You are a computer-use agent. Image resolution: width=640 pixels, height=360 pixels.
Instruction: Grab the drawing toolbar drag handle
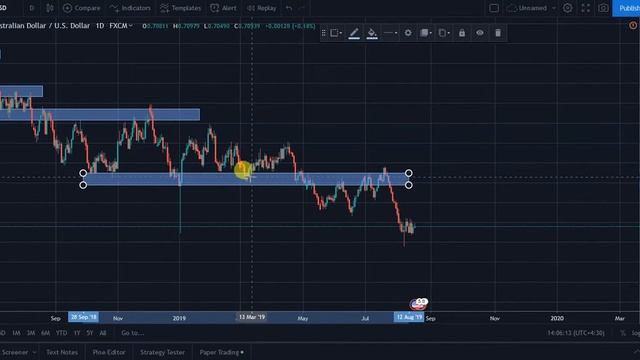point(324,33)
